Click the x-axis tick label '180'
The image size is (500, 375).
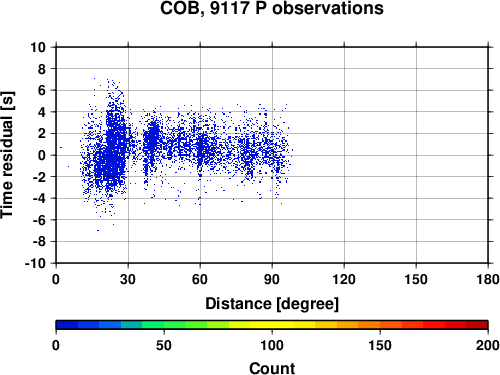[488, 279]
